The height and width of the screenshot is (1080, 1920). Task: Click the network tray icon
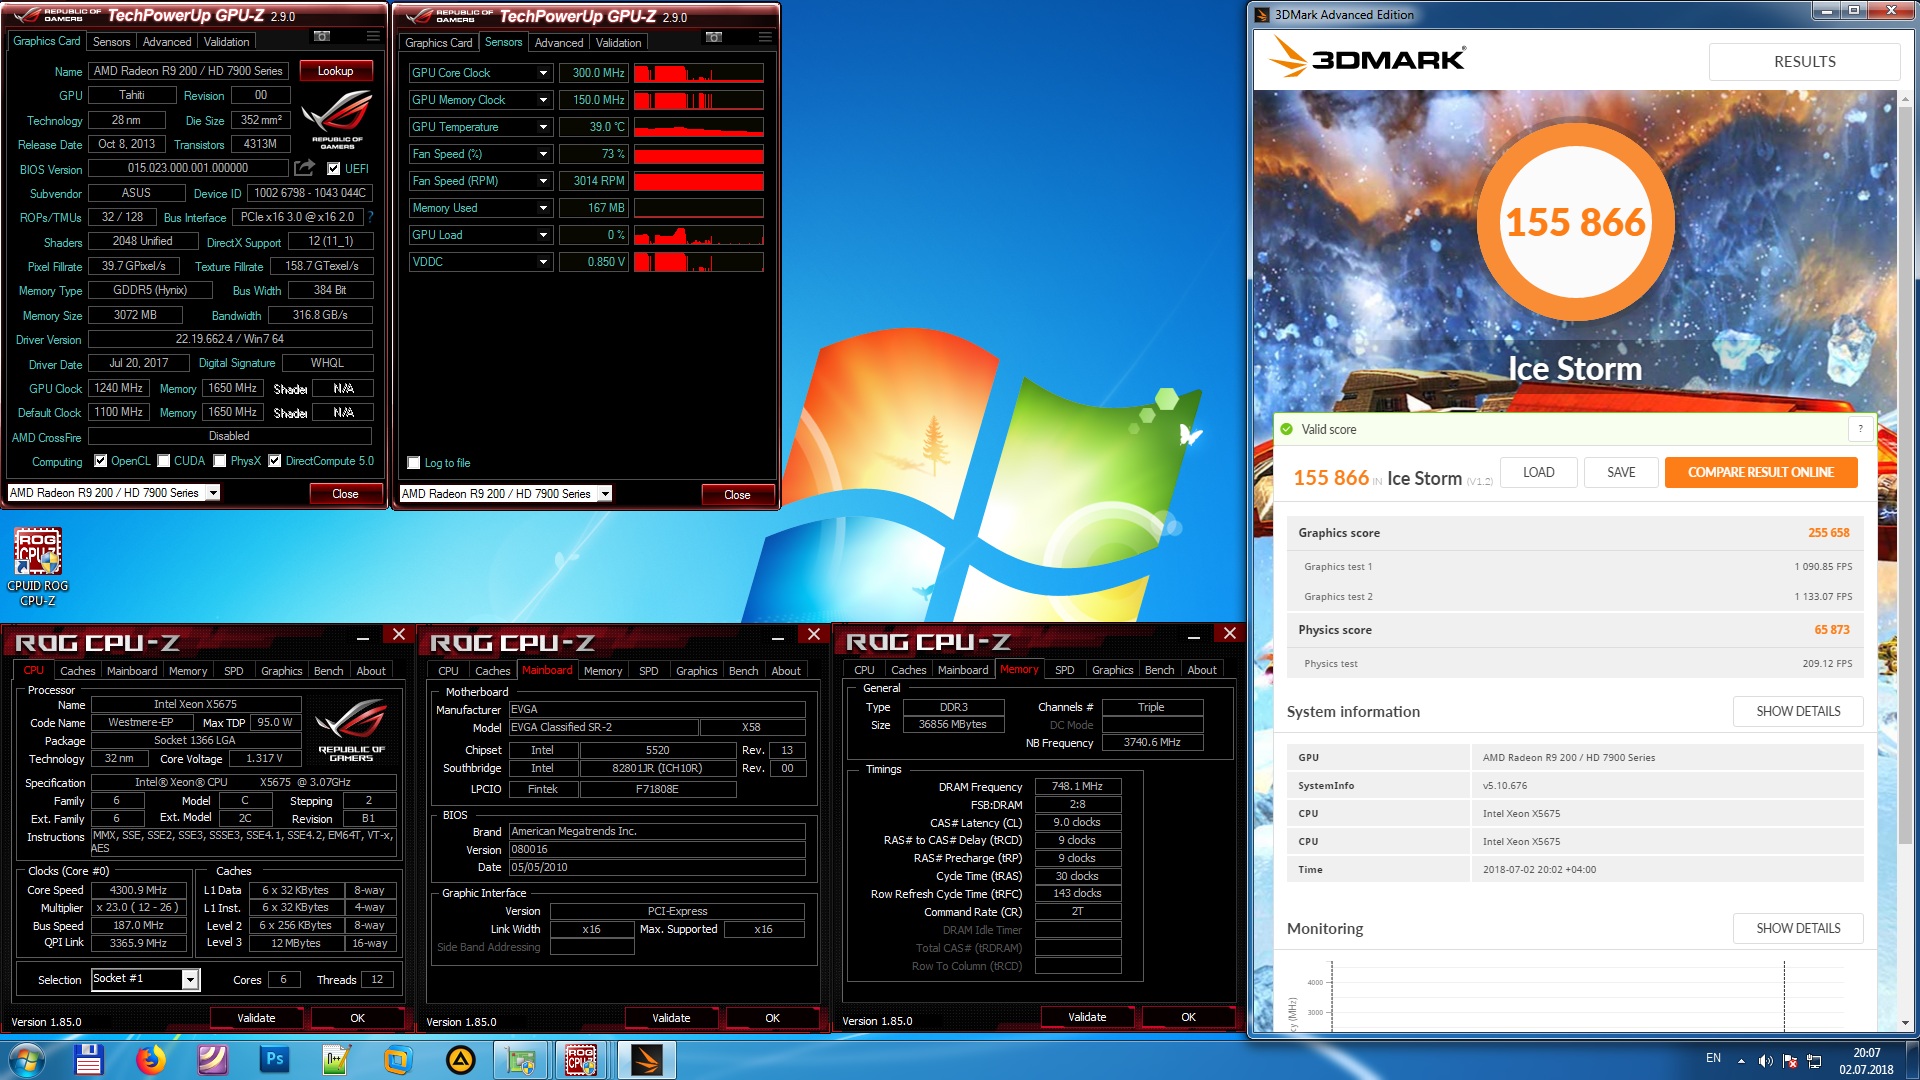click(x=1814, y=1061)
